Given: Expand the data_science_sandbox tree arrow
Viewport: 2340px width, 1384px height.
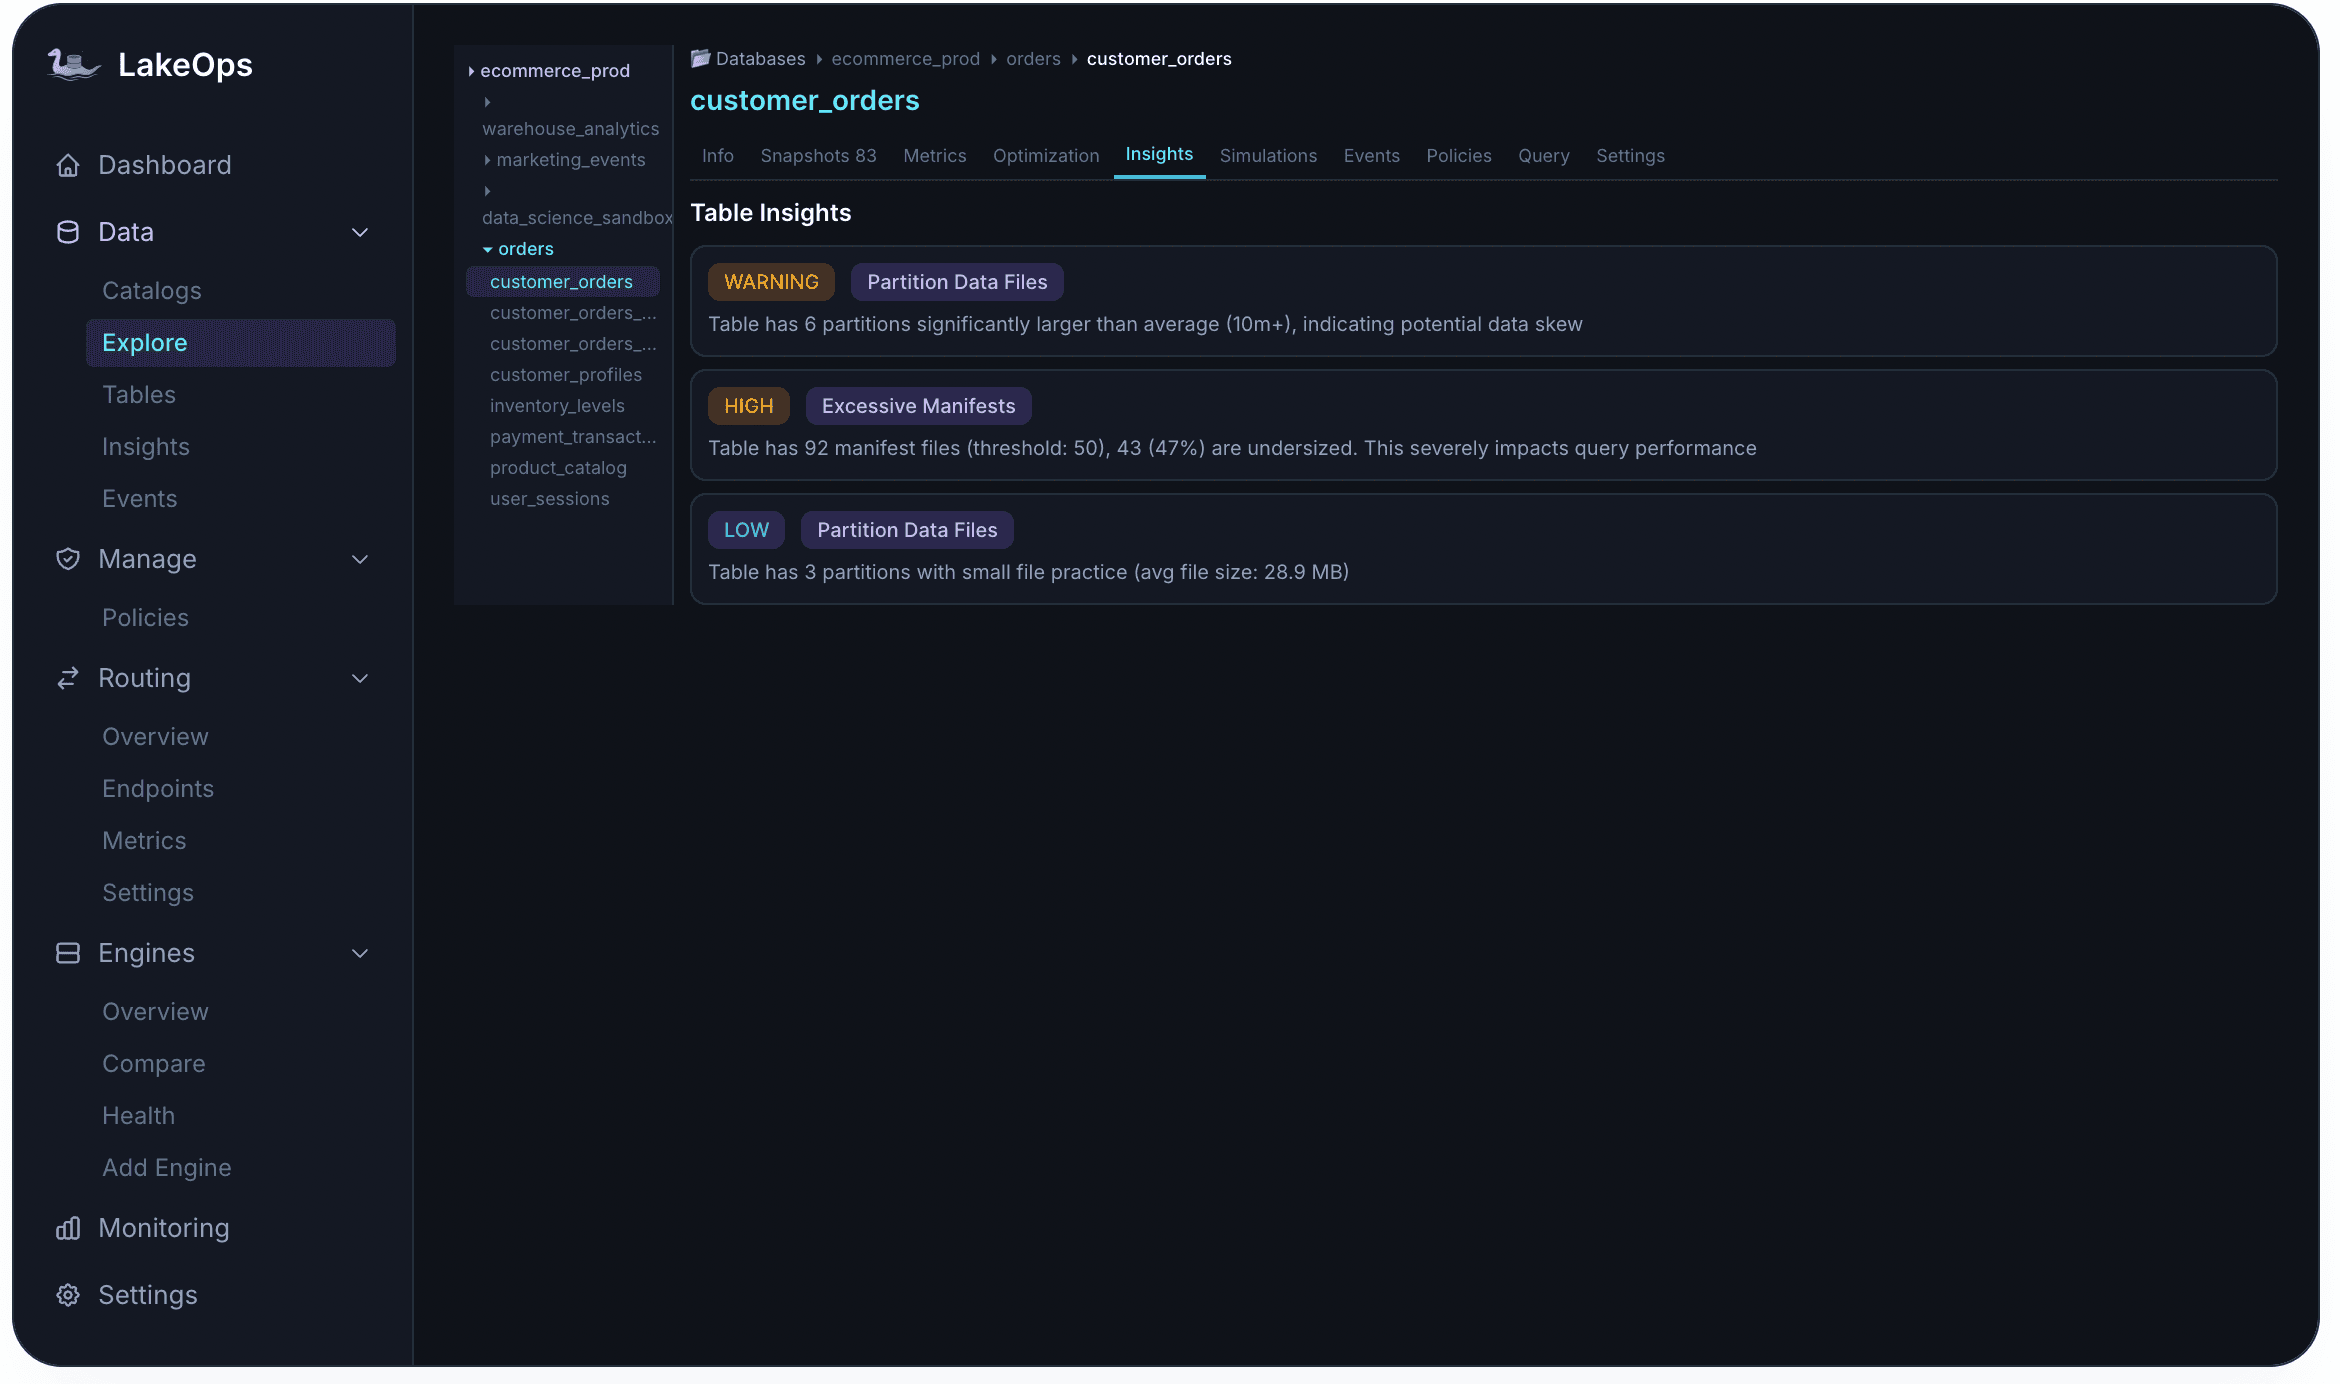Looking at the screenshot, I should coord(487,191).
